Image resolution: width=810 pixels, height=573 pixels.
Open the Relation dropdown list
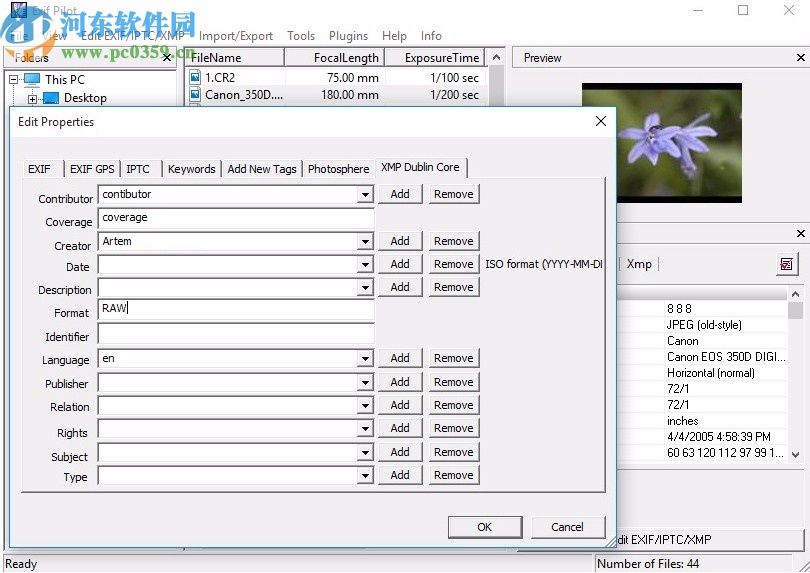pos(365,405)
